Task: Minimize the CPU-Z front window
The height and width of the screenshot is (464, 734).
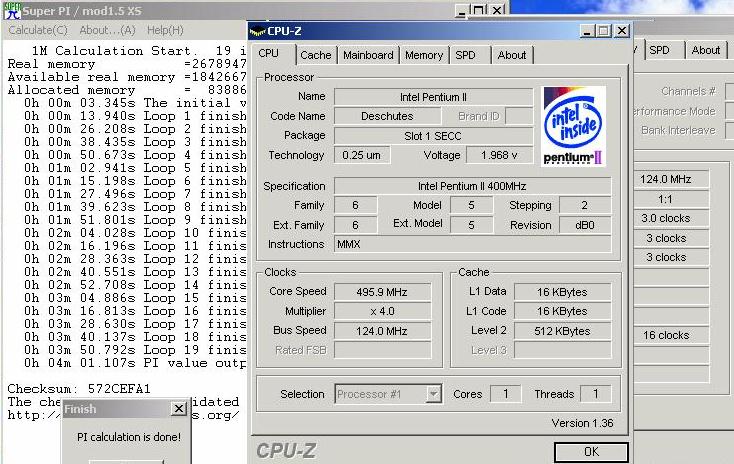Action: [x=587, y=31]
